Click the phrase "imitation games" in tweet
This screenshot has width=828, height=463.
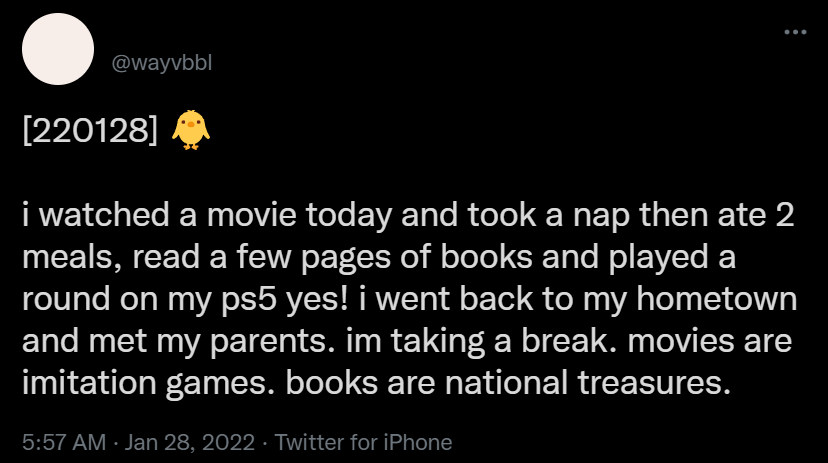pos(144,383)
